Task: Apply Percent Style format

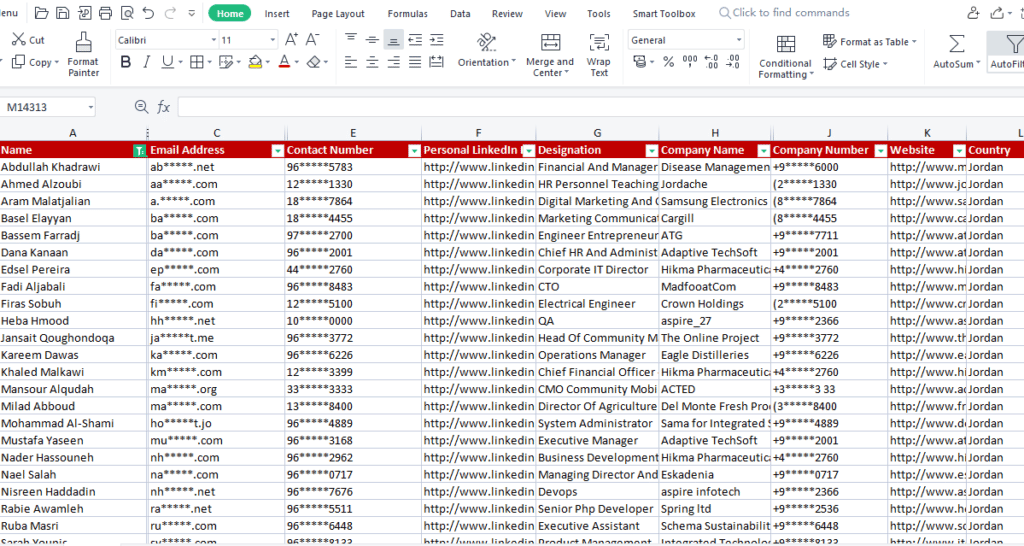Action: point(668,62)
